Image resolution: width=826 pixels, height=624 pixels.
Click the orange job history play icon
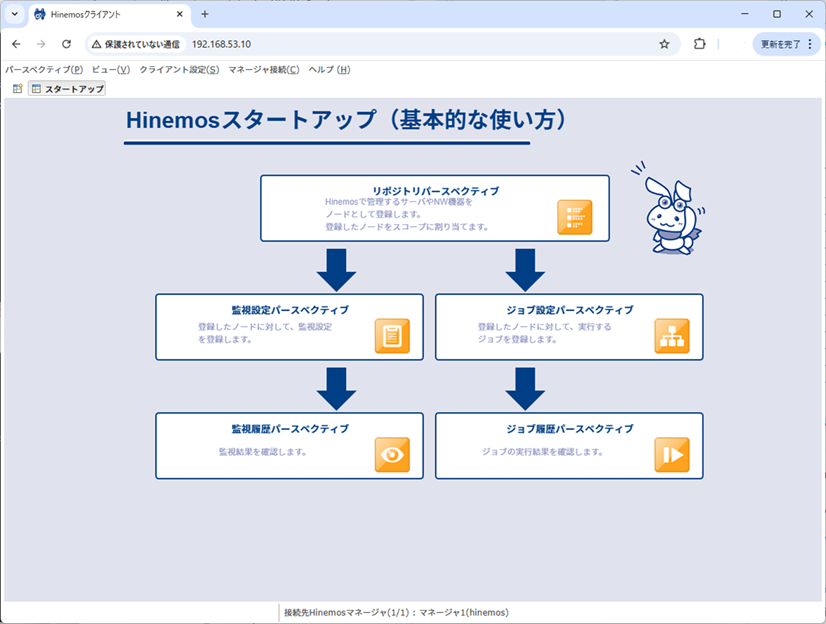(x=672, y=454)
